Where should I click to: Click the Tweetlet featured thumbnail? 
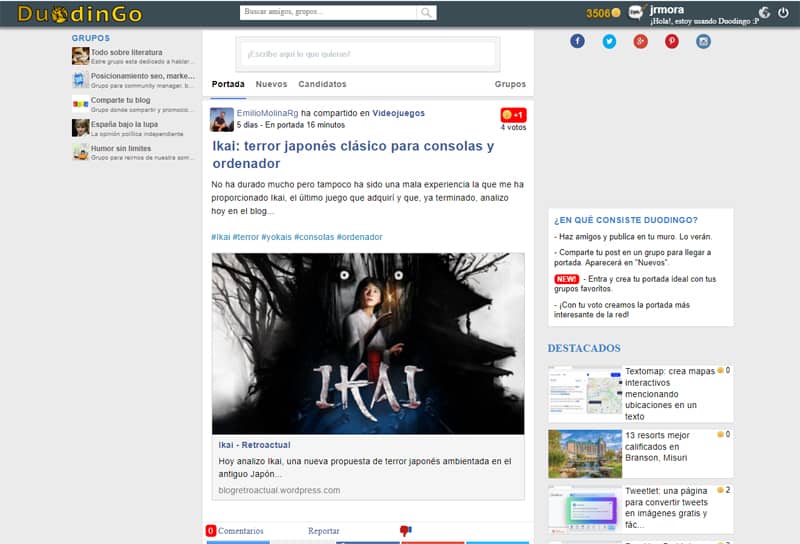(x=585, y=509)
